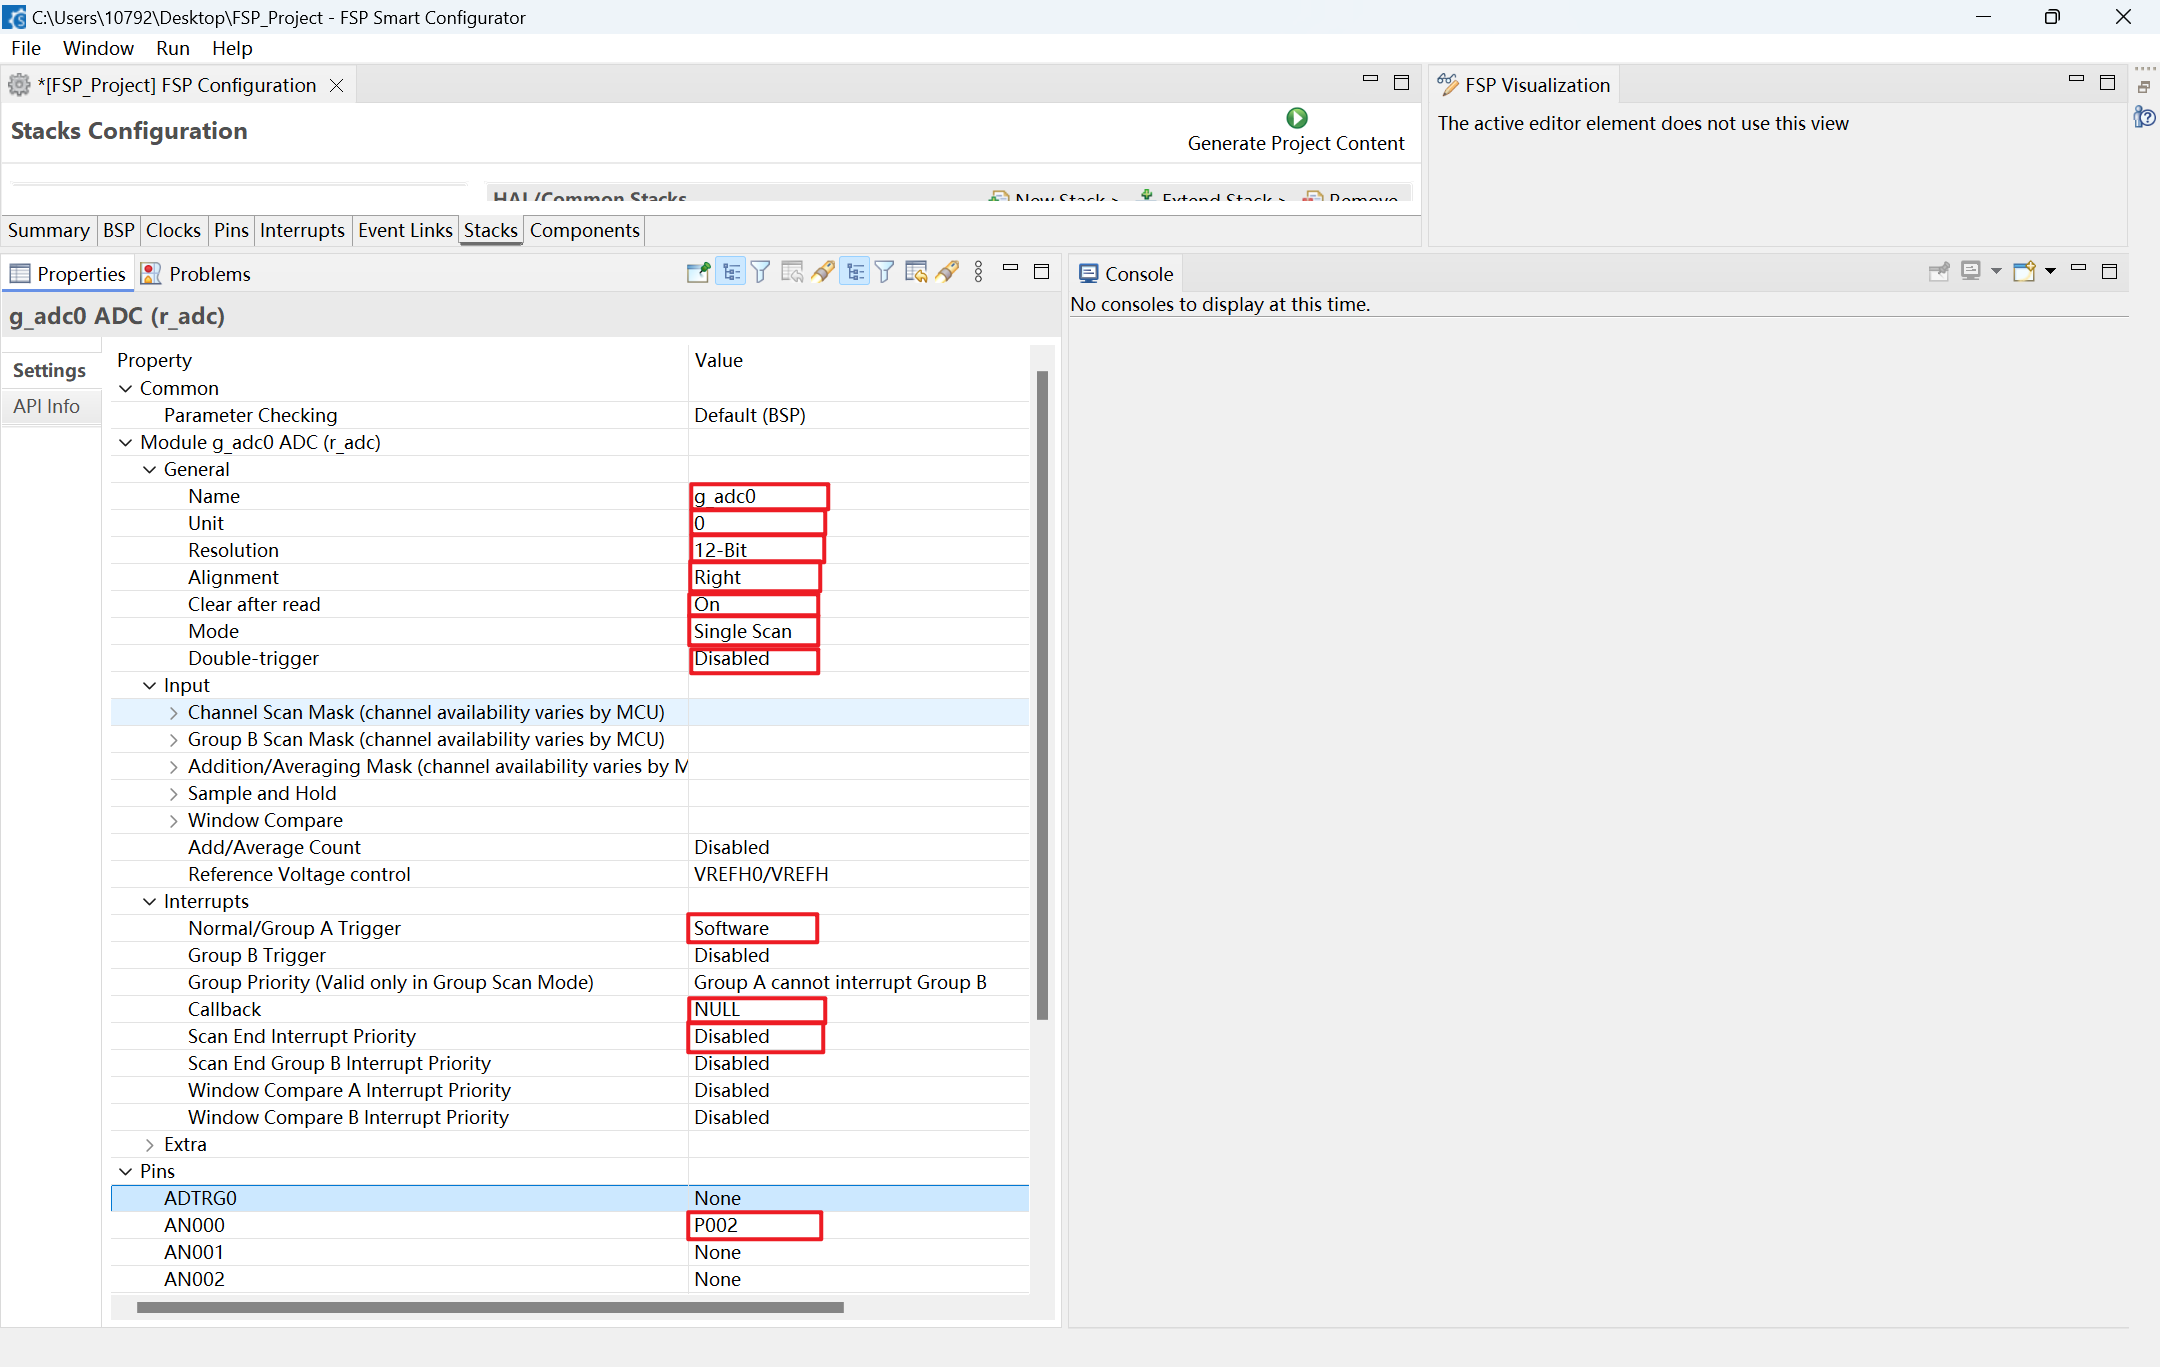Expand the Group B Scan Mask row

[x=174, y=739]
